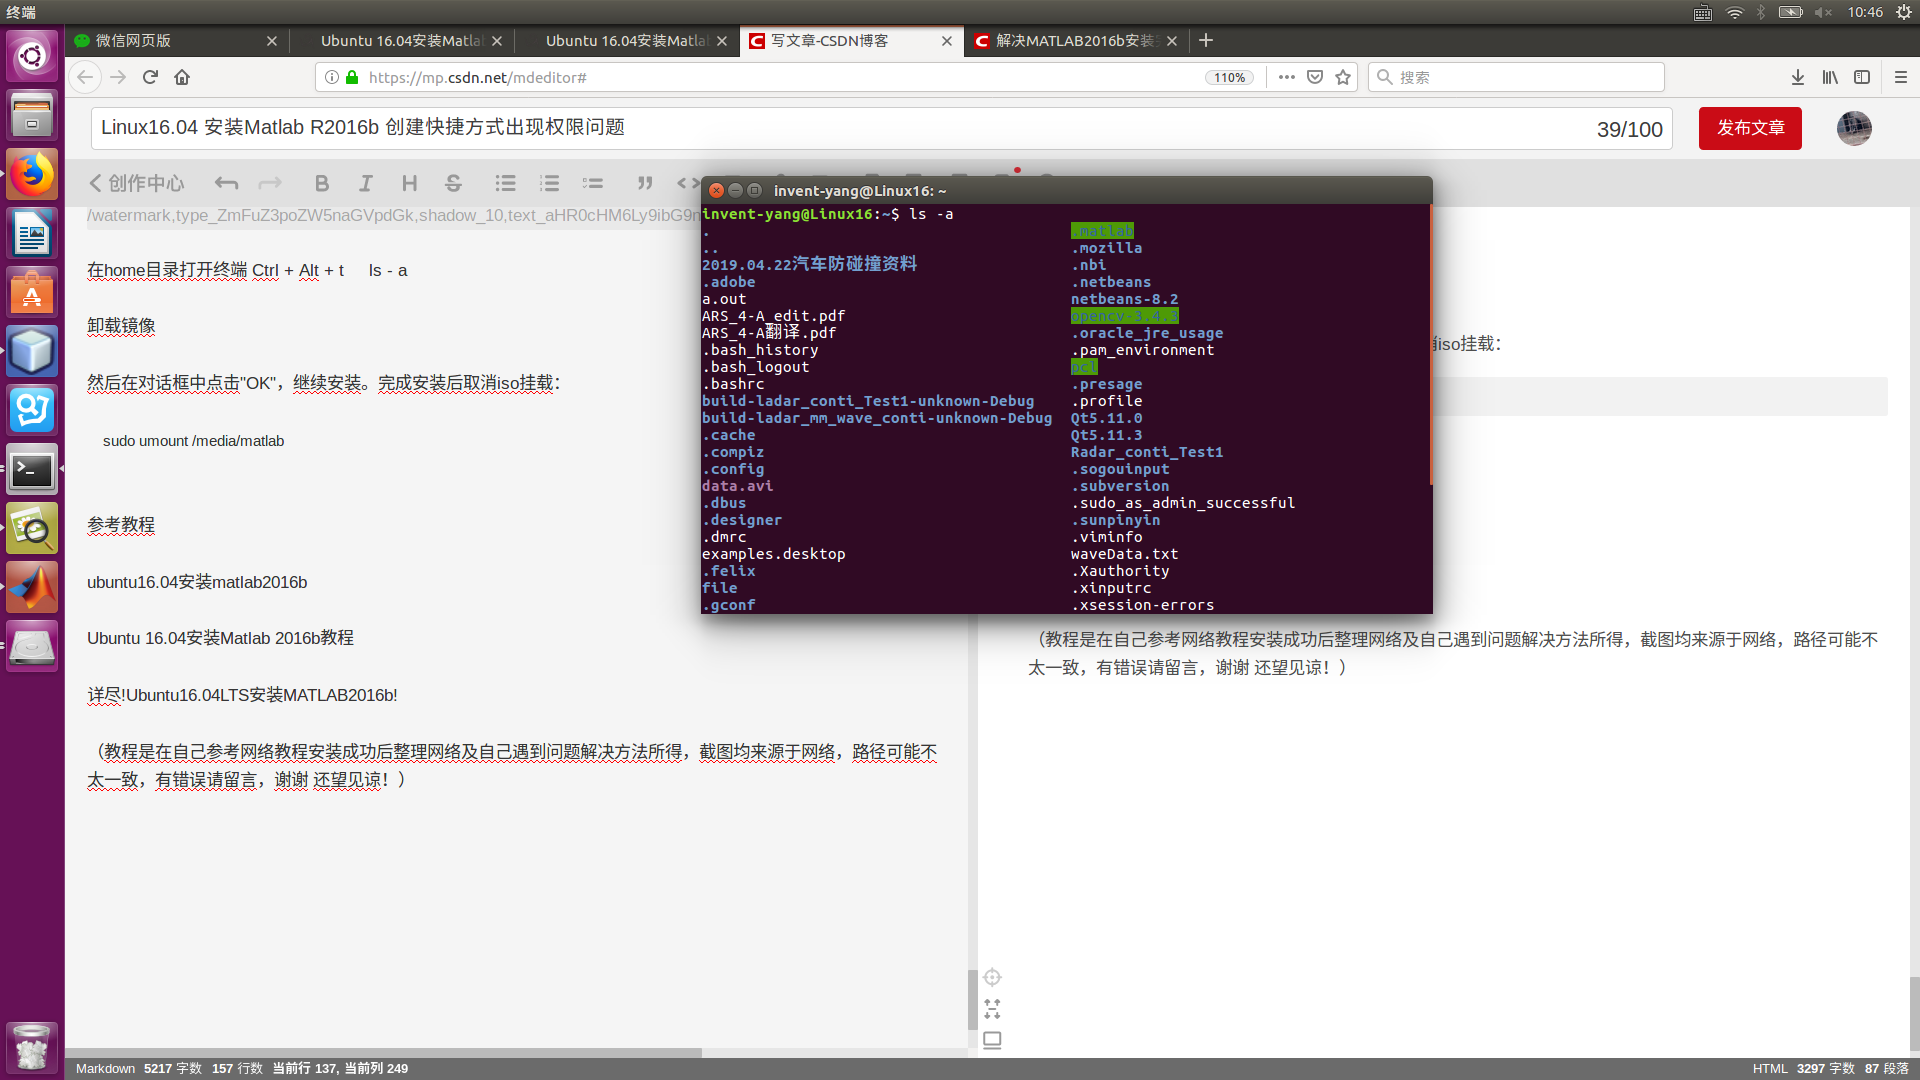1920x1080 pixels.
Task: Click the 发布文章 publish button
Action: [x=1750, y=128]
